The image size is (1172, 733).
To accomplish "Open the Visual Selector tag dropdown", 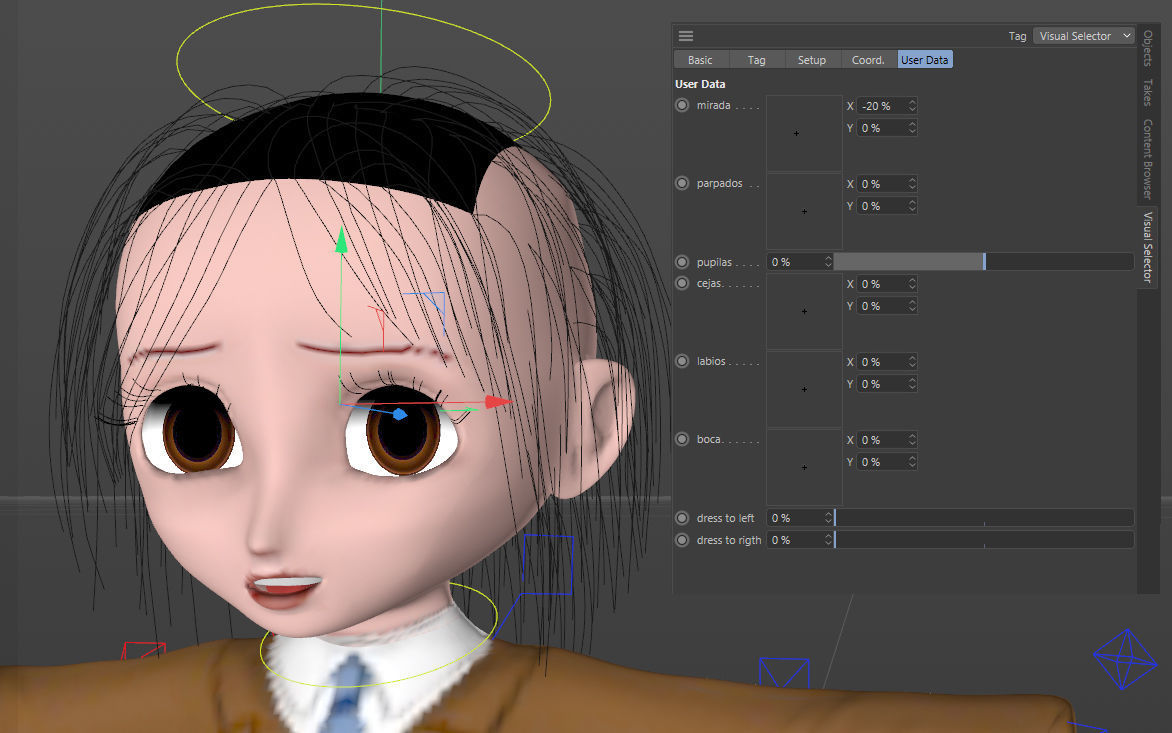I will [1084, 35].
